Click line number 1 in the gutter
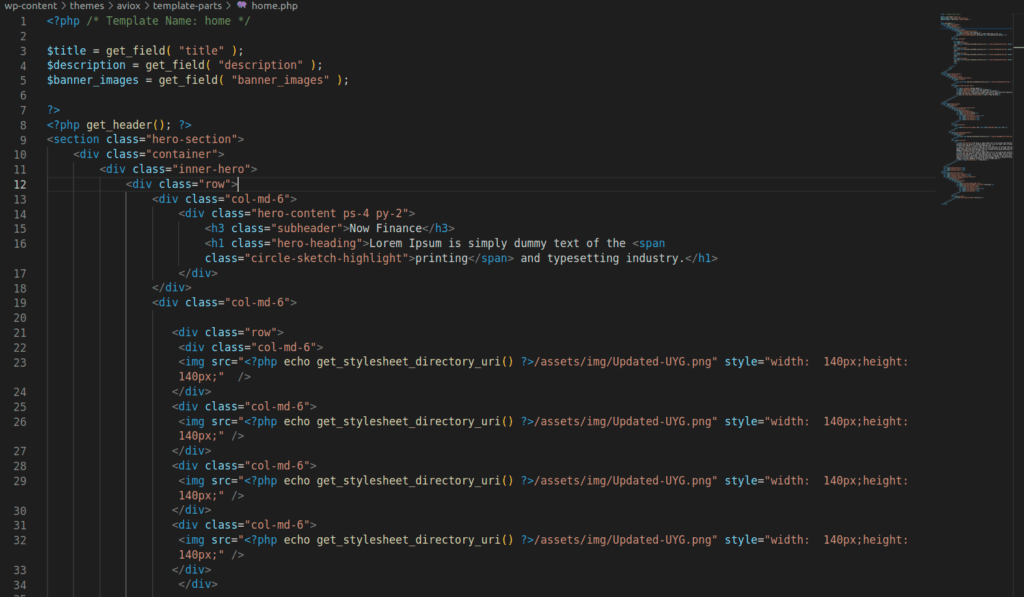 (x=23, y=21)
